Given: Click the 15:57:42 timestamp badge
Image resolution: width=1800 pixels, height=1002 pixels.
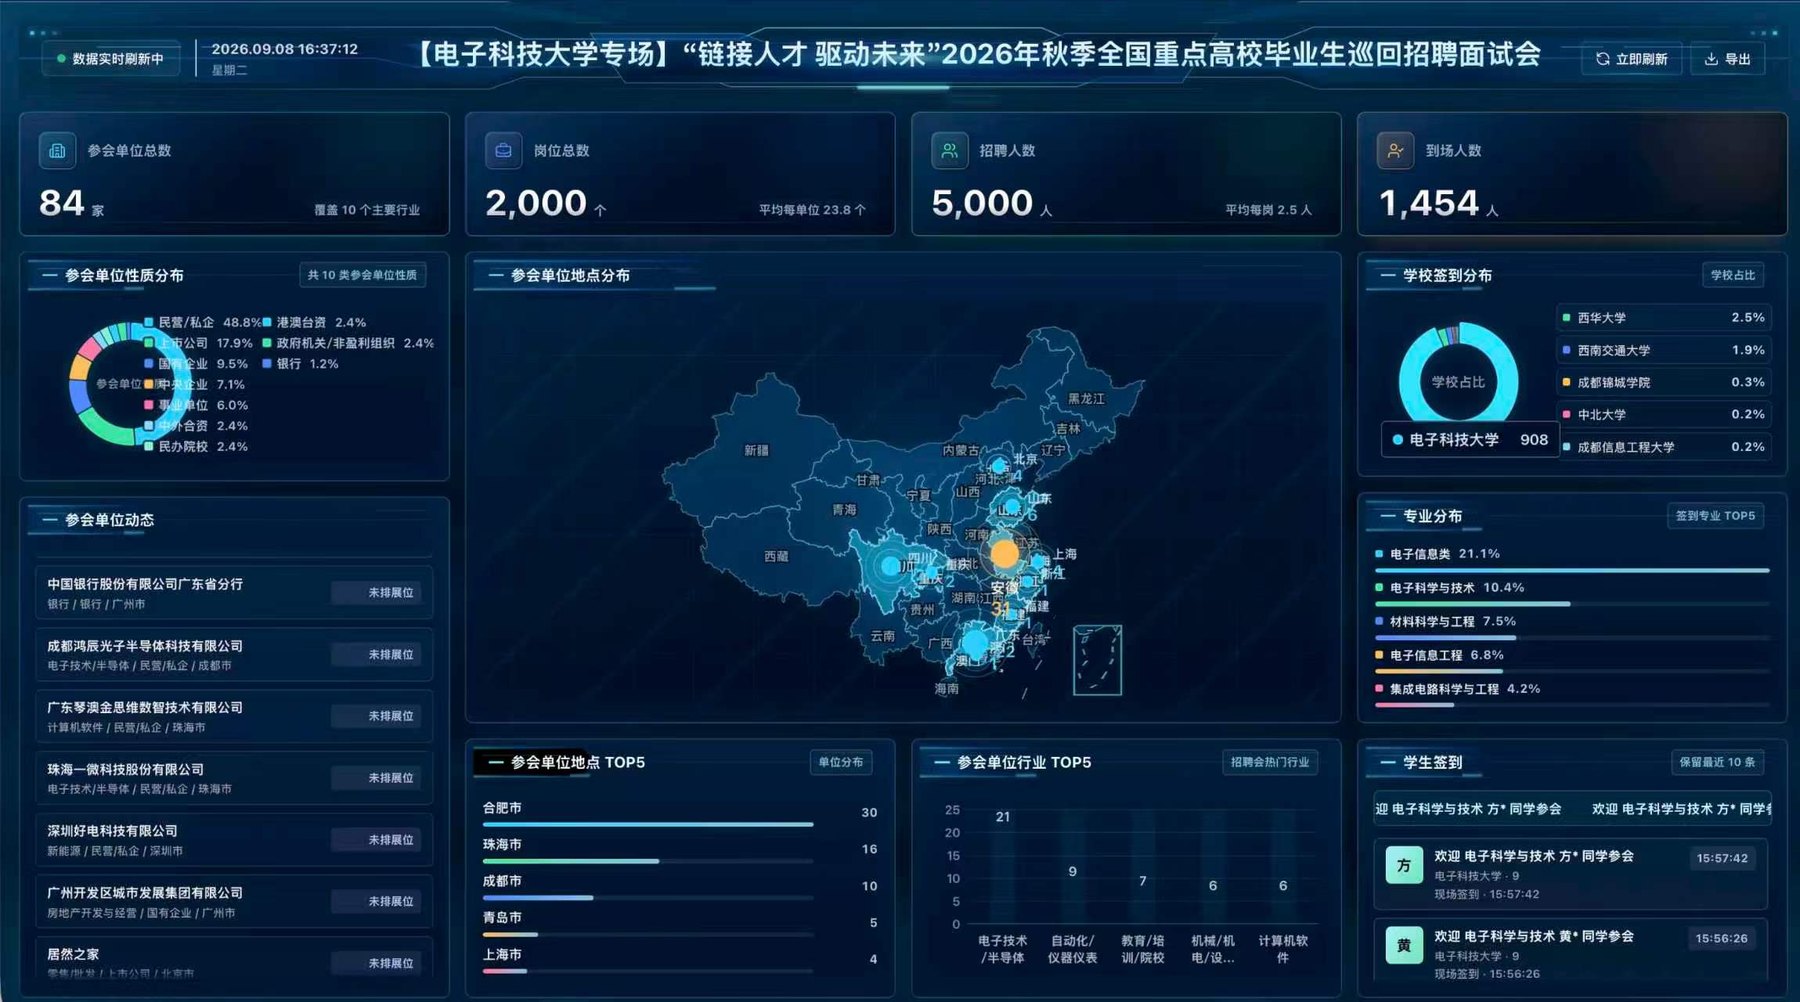Looking at the screenshot, I should pyautogui.click(x=1722, y=858).
